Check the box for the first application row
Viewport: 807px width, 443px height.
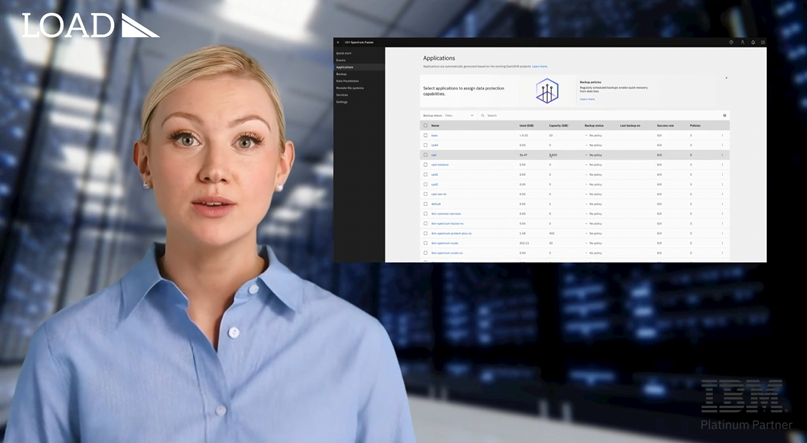[425, 135]
